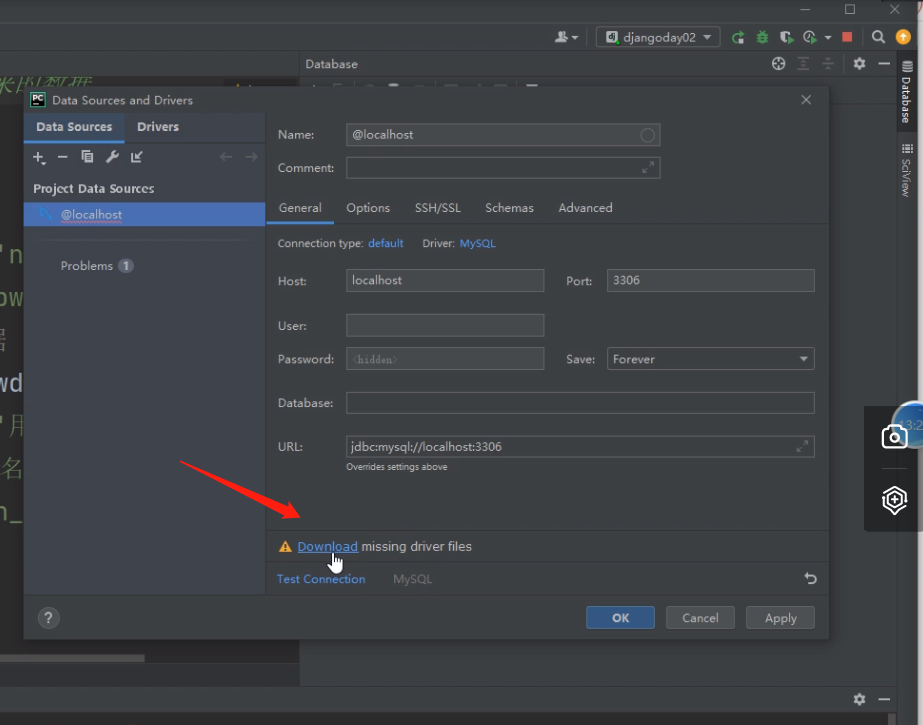
Task: Close the Data Sources and Drivers dialog
Action: coord(806,100)
